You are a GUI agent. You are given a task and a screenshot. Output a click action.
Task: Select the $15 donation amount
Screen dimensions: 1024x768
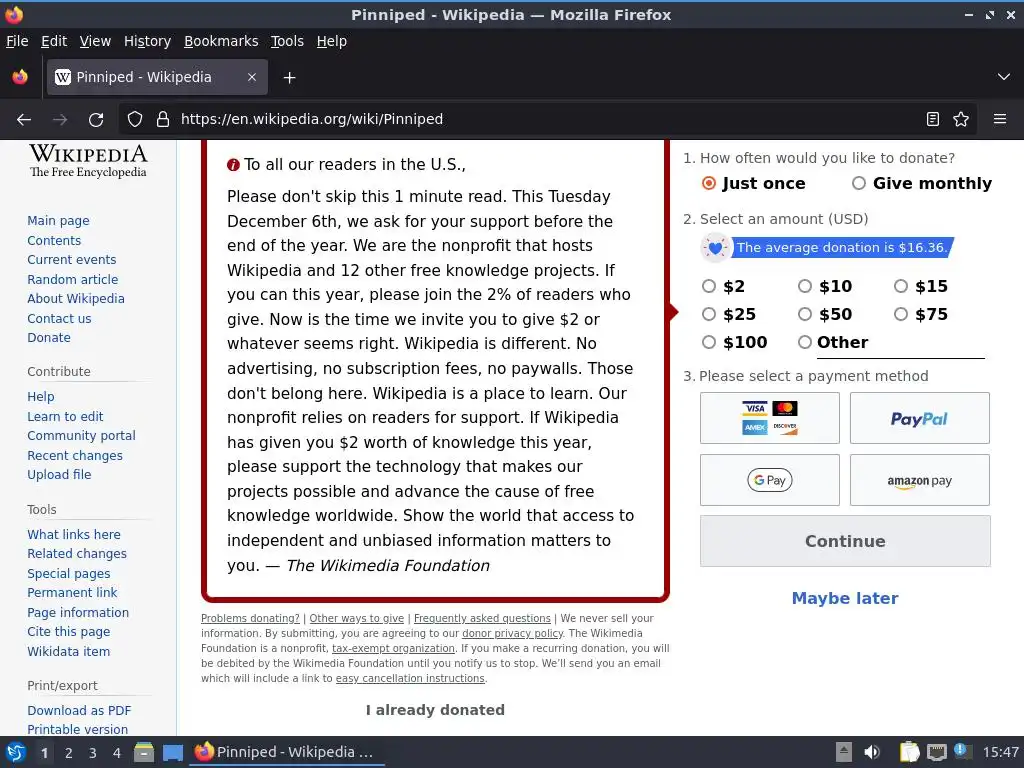point(901,286)
